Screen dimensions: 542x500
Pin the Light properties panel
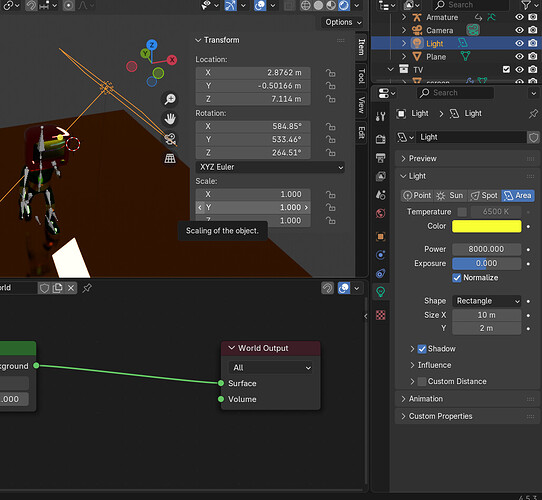(x=533, y=114)
